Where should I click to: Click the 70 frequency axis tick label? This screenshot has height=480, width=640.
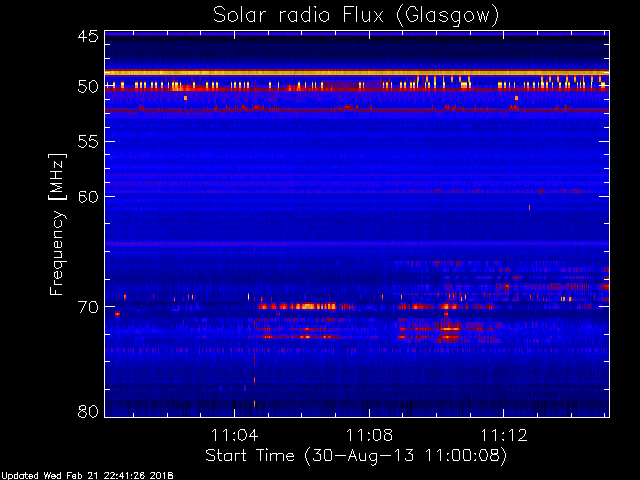pyautogui.click(x=88, y=307)
